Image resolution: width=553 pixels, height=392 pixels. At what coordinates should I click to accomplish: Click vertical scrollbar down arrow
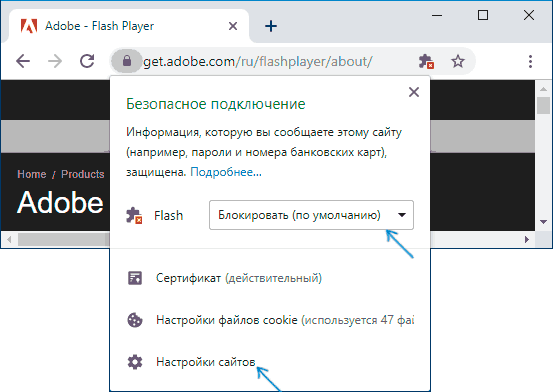543,222
